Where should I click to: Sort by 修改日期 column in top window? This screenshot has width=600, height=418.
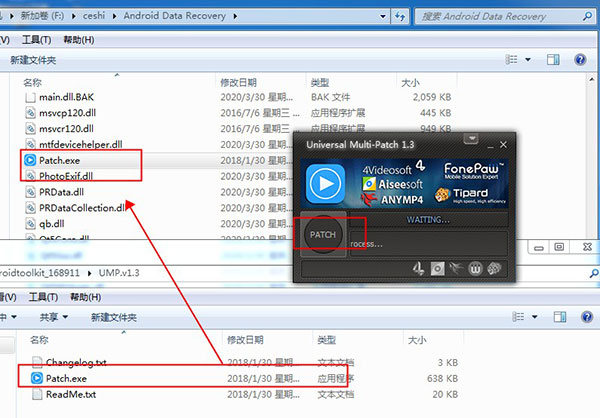(x=238, y=82)
